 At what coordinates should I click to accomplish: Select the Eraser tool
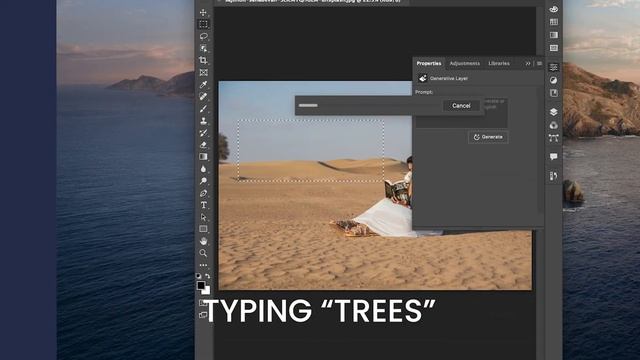pyautogui.click(x=203, y=145)
